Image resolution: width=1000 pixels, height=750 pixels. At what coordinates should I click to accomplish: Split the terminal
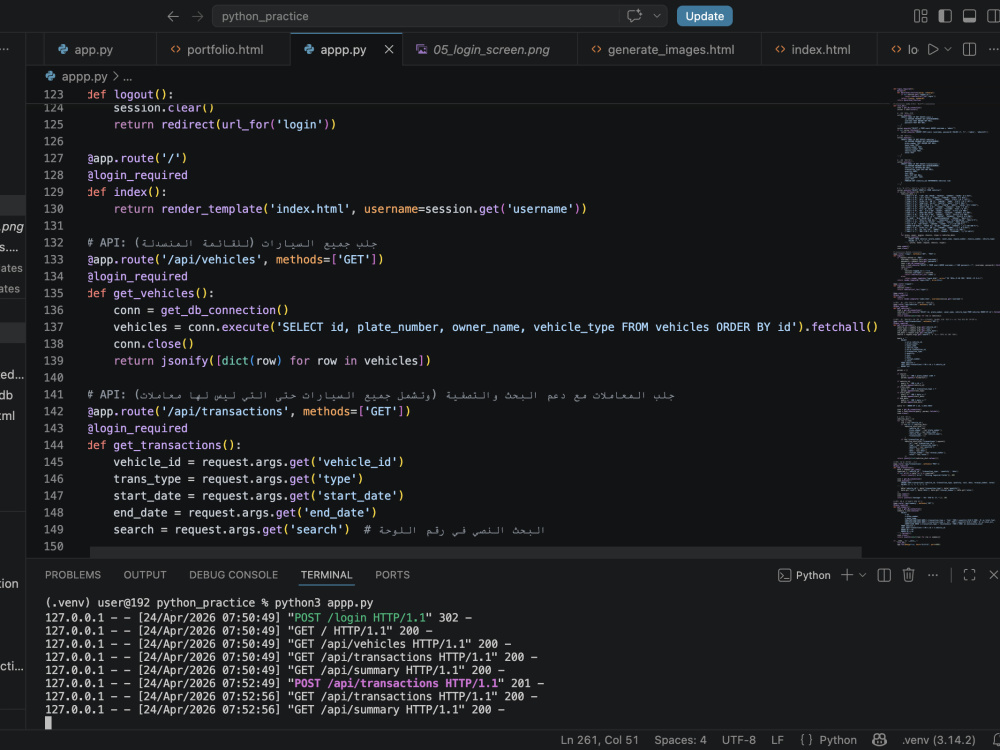pos(884,575)
